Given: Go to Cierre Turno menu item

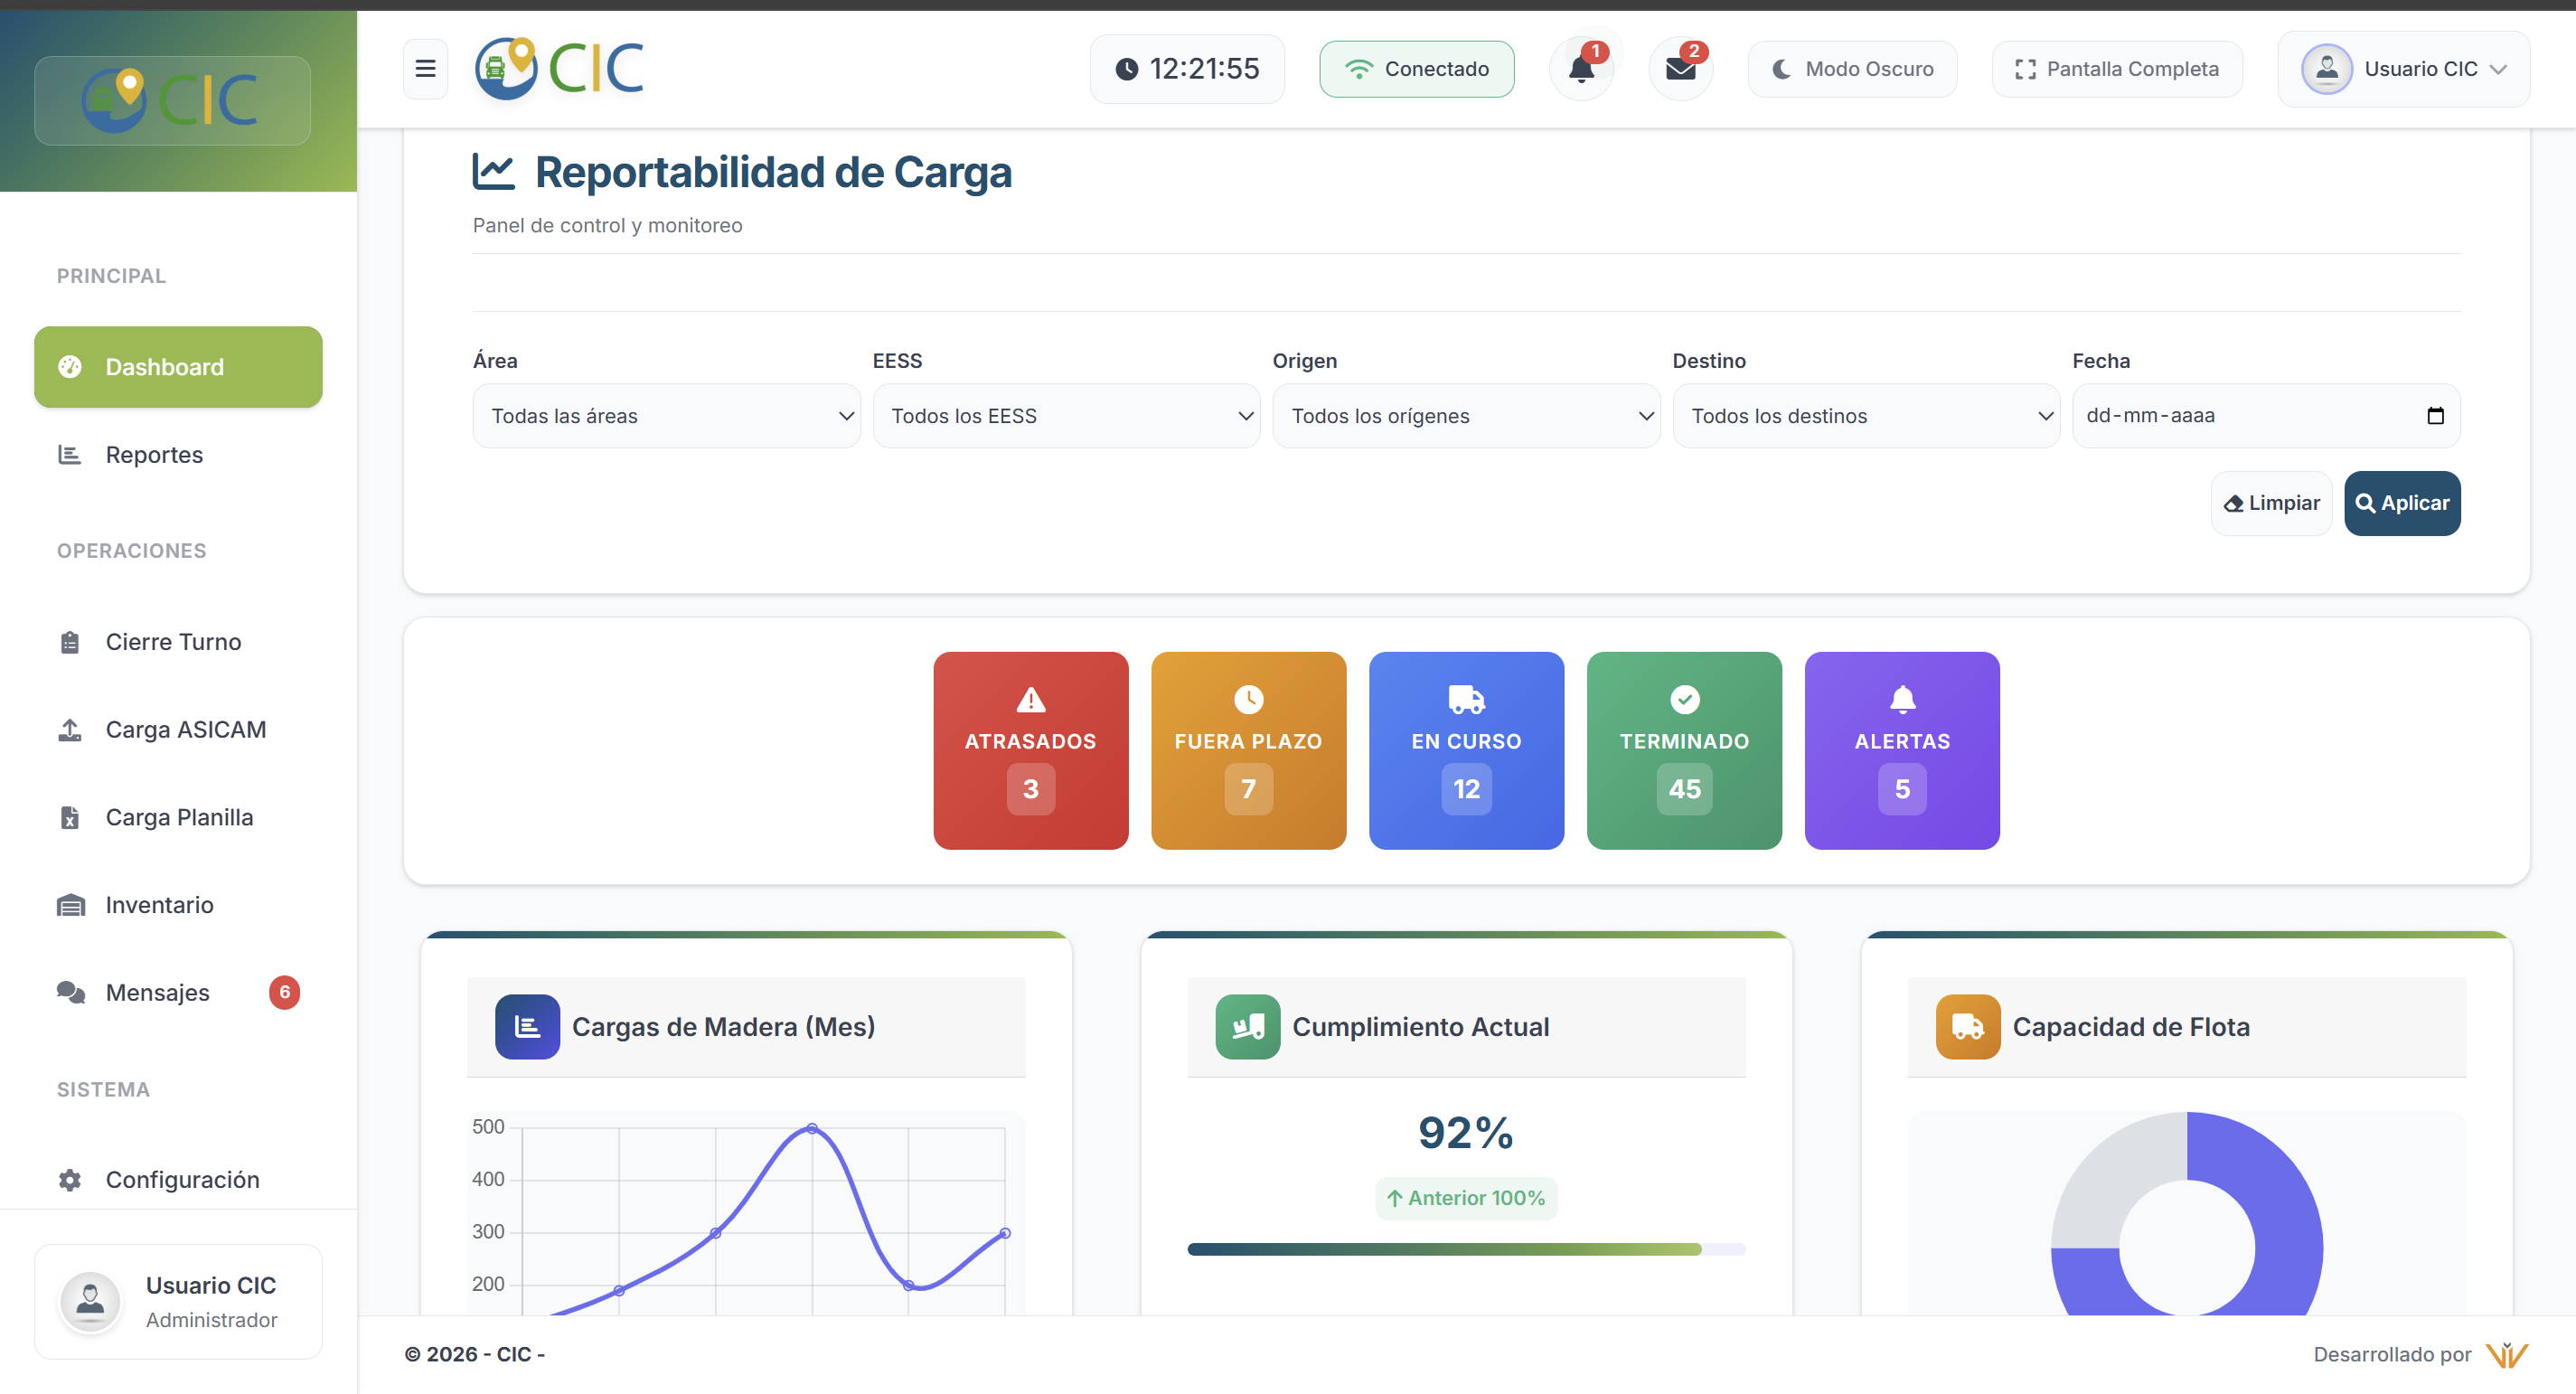Looking at the screenshot, I should pyautogui.click(x=173, y=642).
